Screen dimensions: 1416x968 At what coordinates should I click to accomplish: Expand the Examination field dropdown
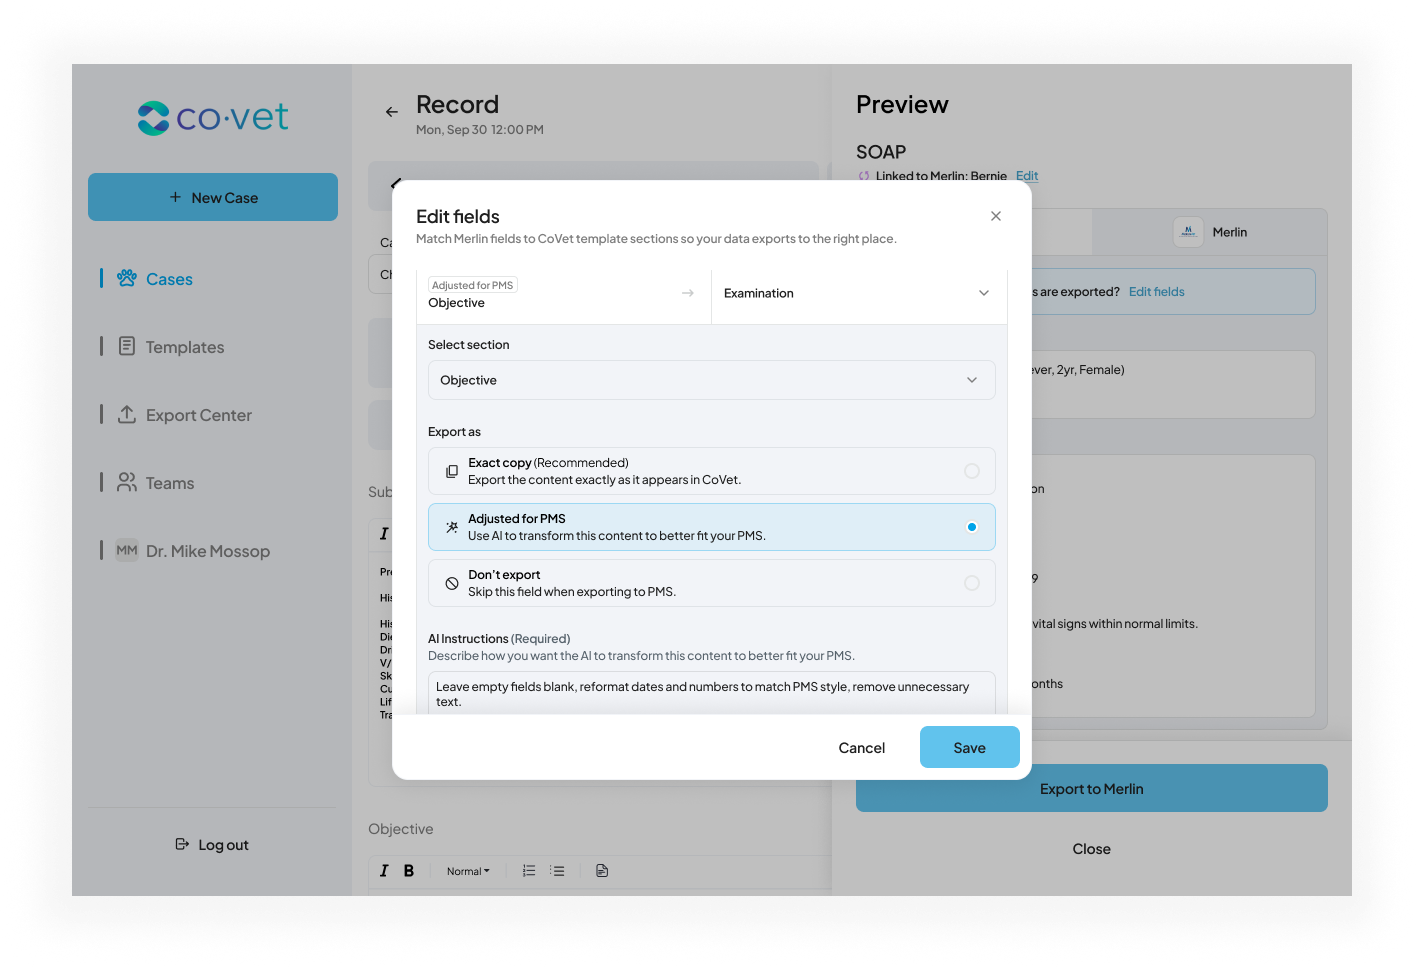coord(859,293)
